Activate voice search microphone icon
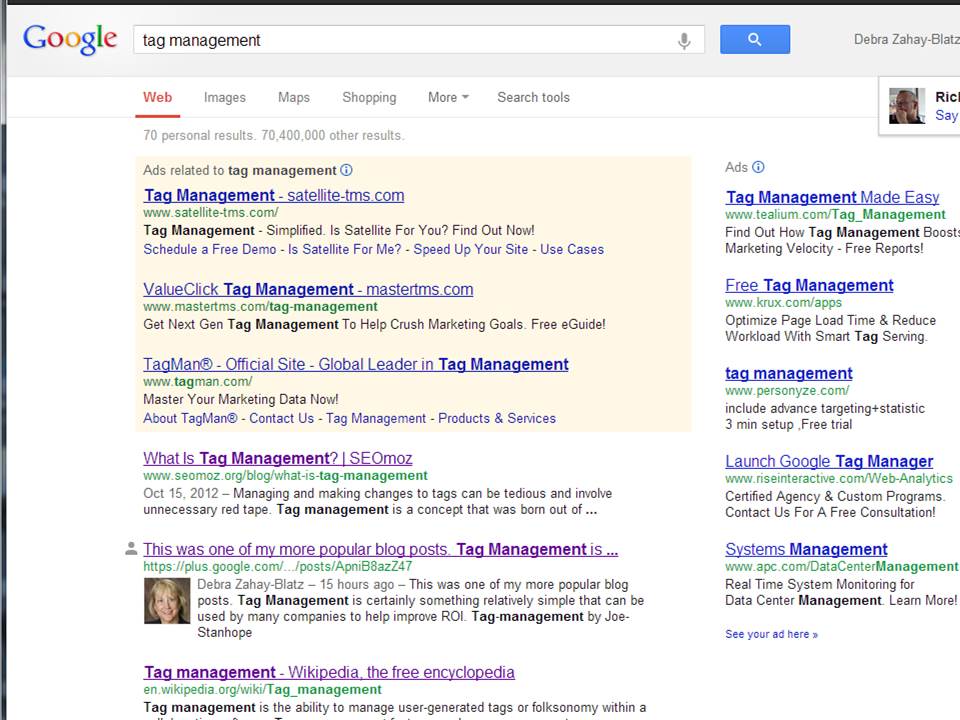Viewport: 960px width, 720px height. pos(684,40)
